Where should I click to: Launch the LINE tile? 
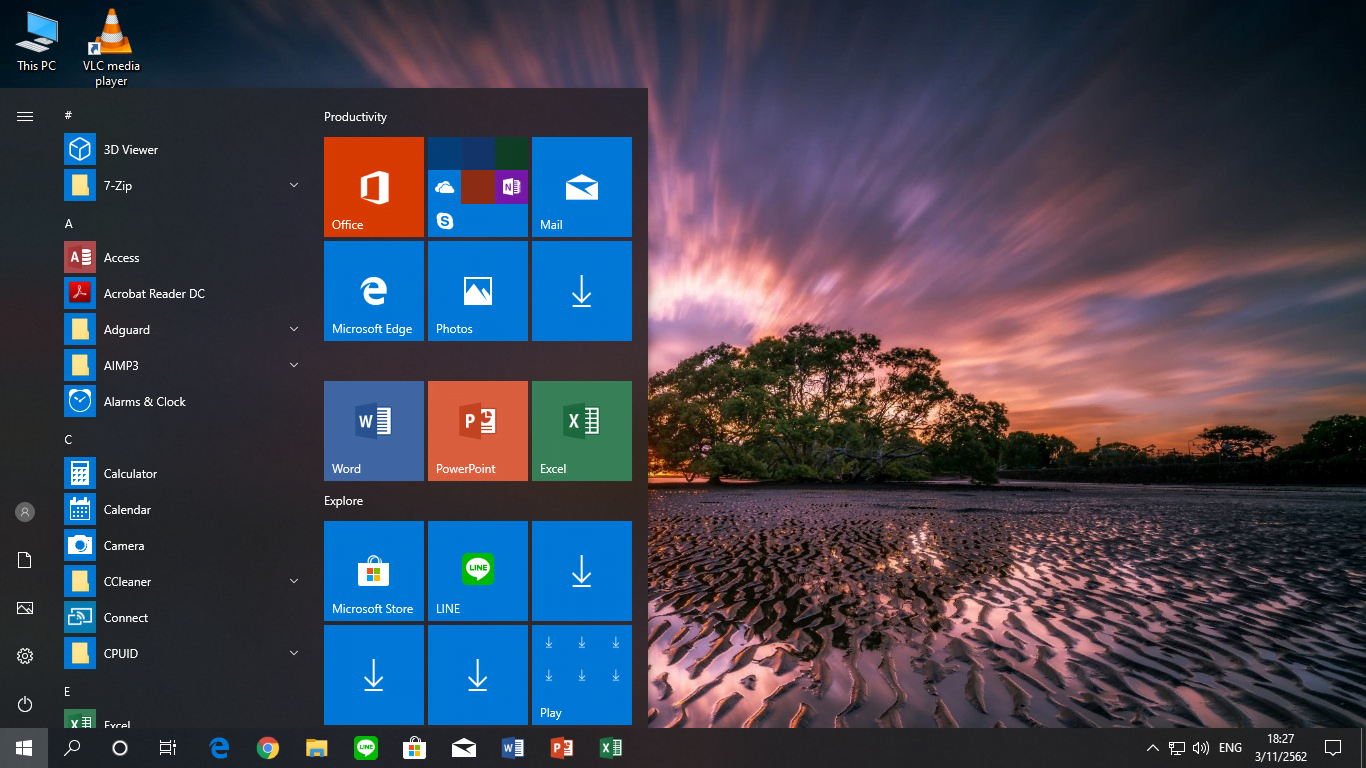478,571
